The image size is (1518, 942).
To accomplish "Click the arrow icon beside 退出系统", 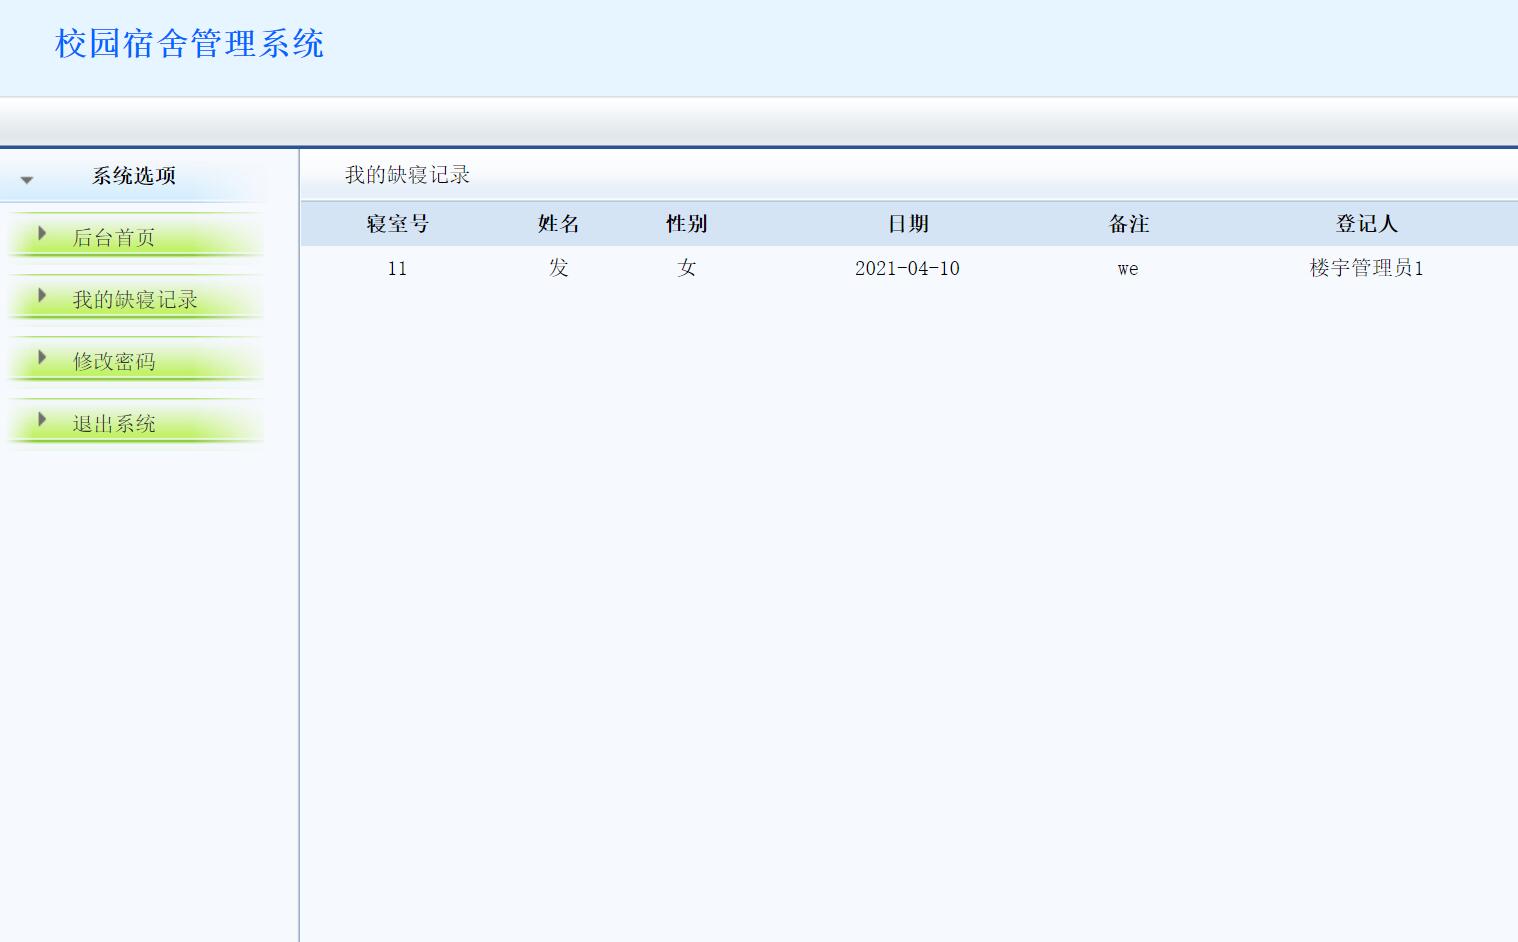I will tap(41, 420).
